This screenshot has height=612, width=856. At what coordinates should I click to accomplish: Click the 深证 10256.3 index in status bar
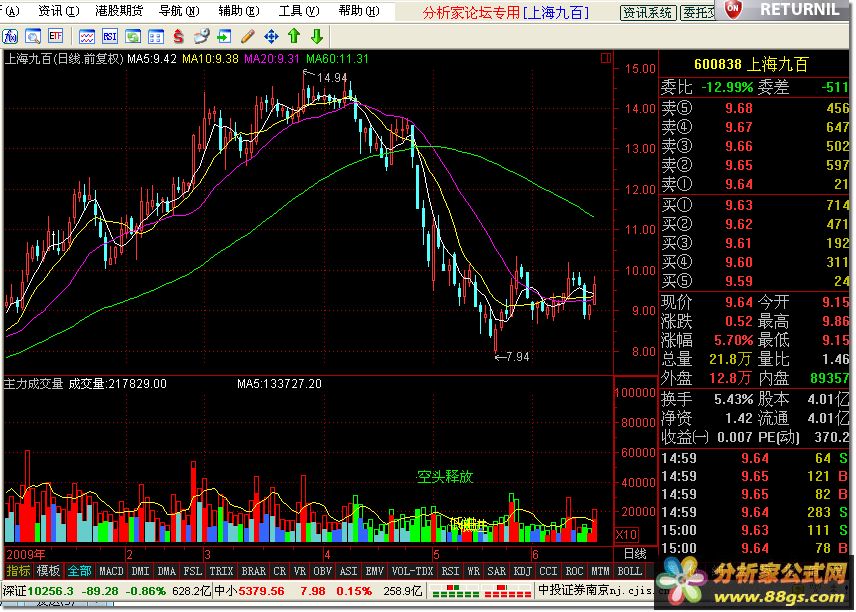[106, 591]
